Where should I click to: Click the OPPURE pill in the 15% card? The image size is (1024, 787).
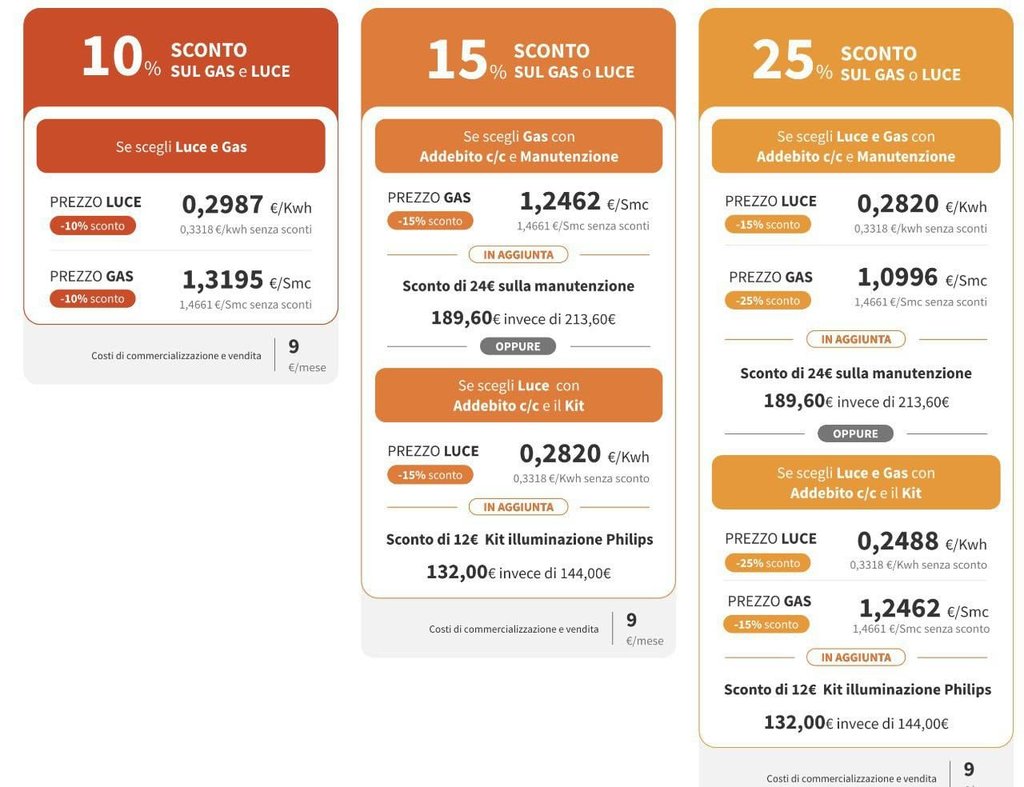[x=518, y=346]
